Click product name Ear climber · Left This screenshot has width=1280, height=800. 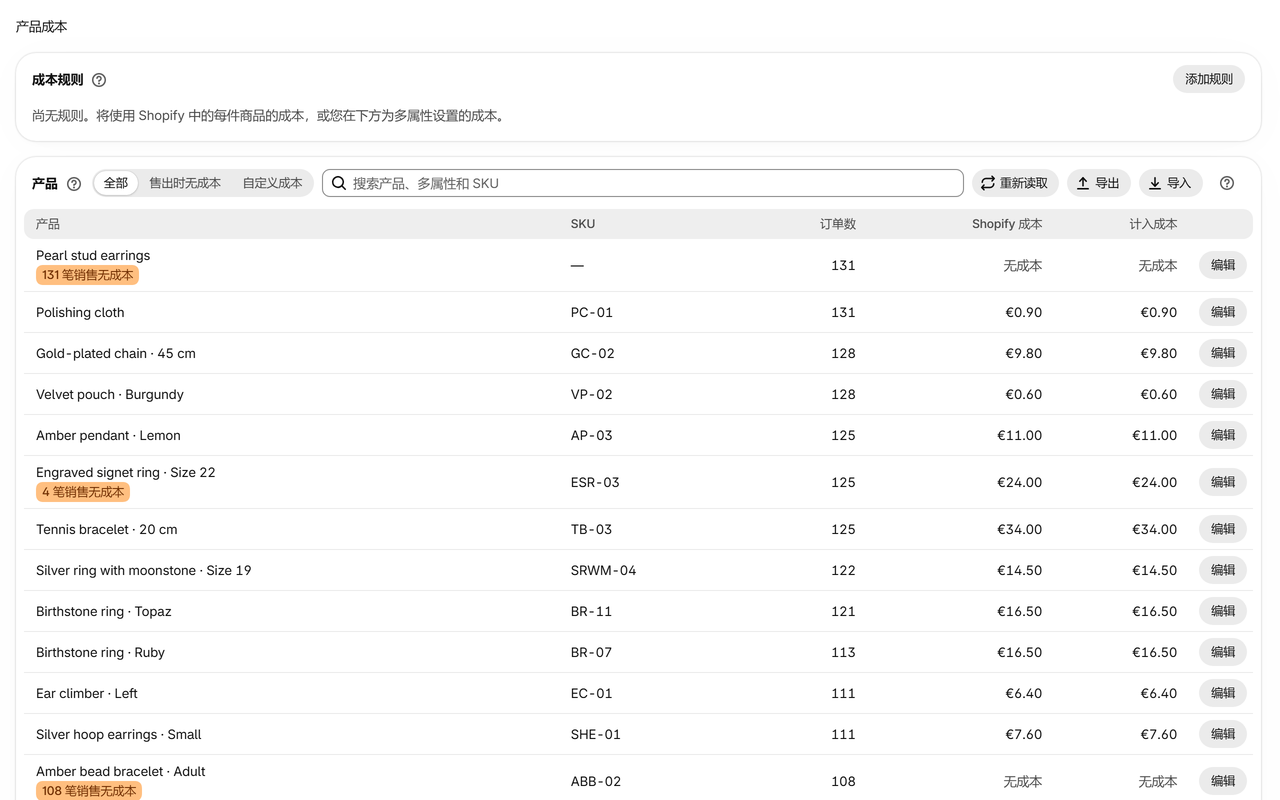pos(87,693)
